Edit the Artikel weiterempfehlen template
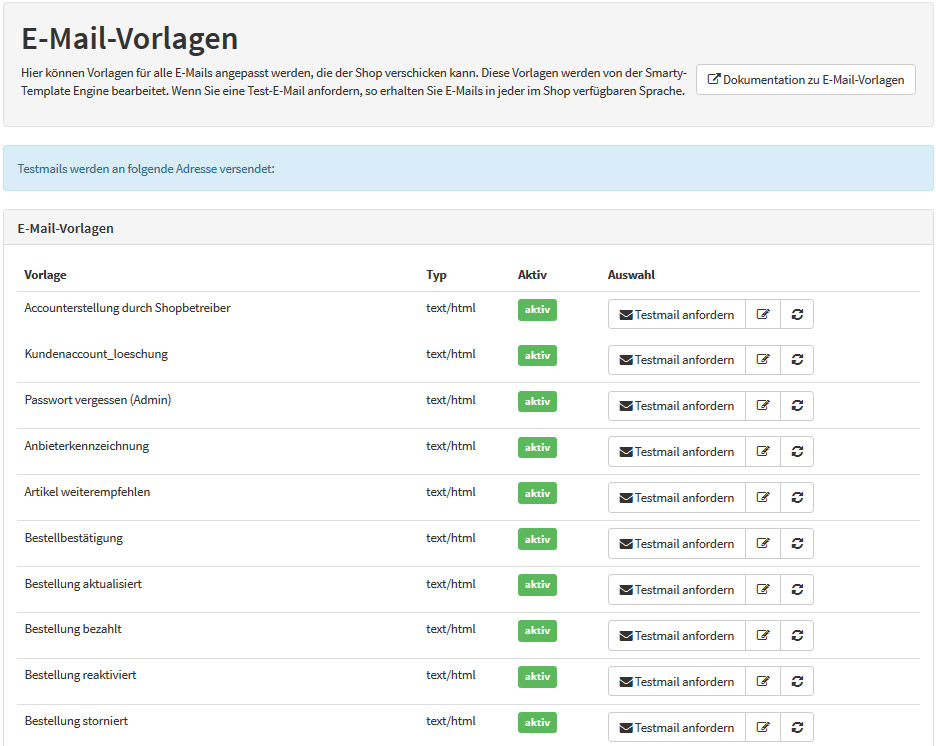 point(763,498)
